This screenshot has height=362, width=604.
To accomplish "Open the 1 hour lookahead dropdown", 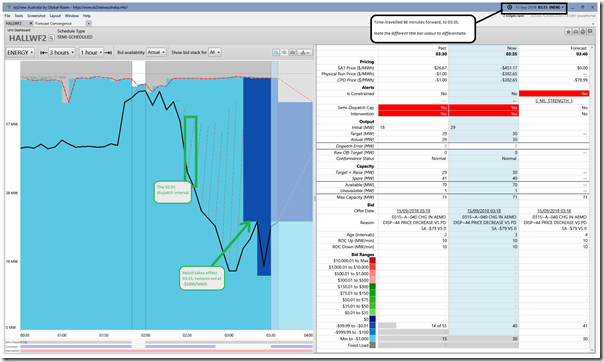I will tap(91, 52).
